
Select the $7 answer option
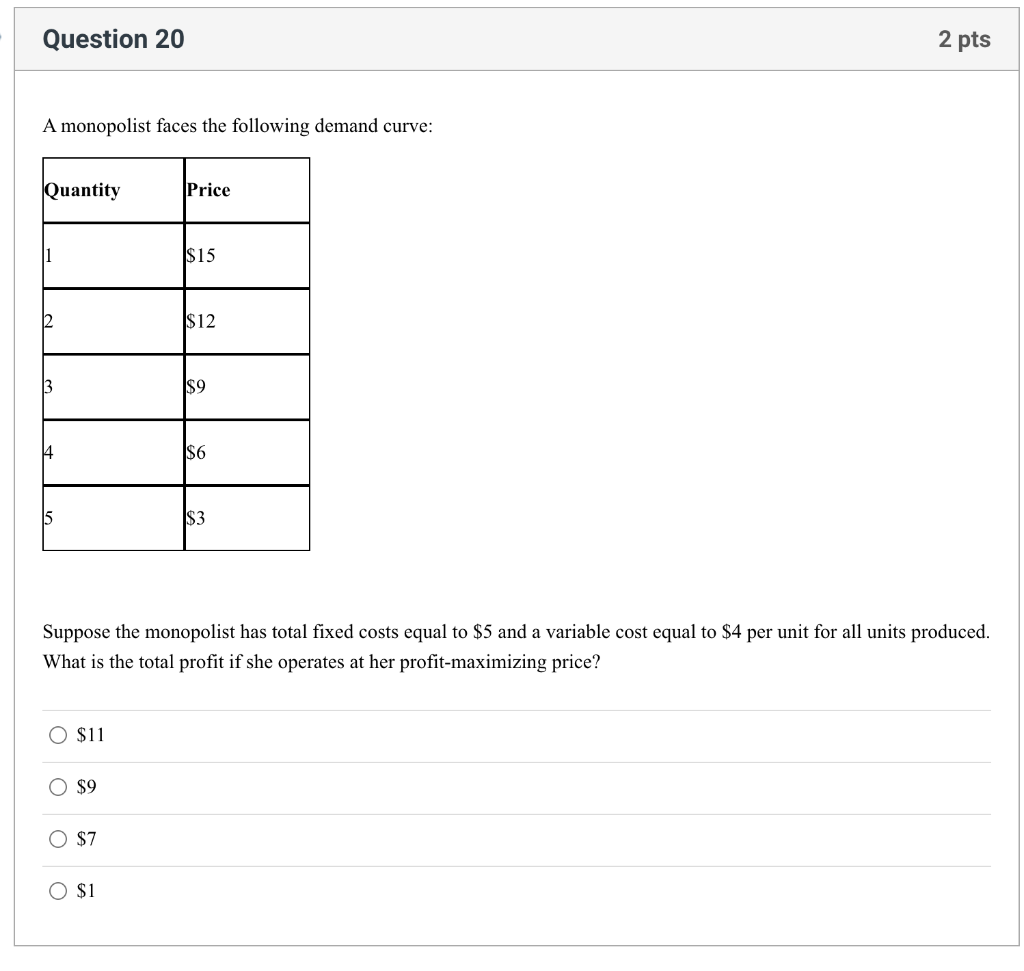pyautogui.click(x=58, y=840)
